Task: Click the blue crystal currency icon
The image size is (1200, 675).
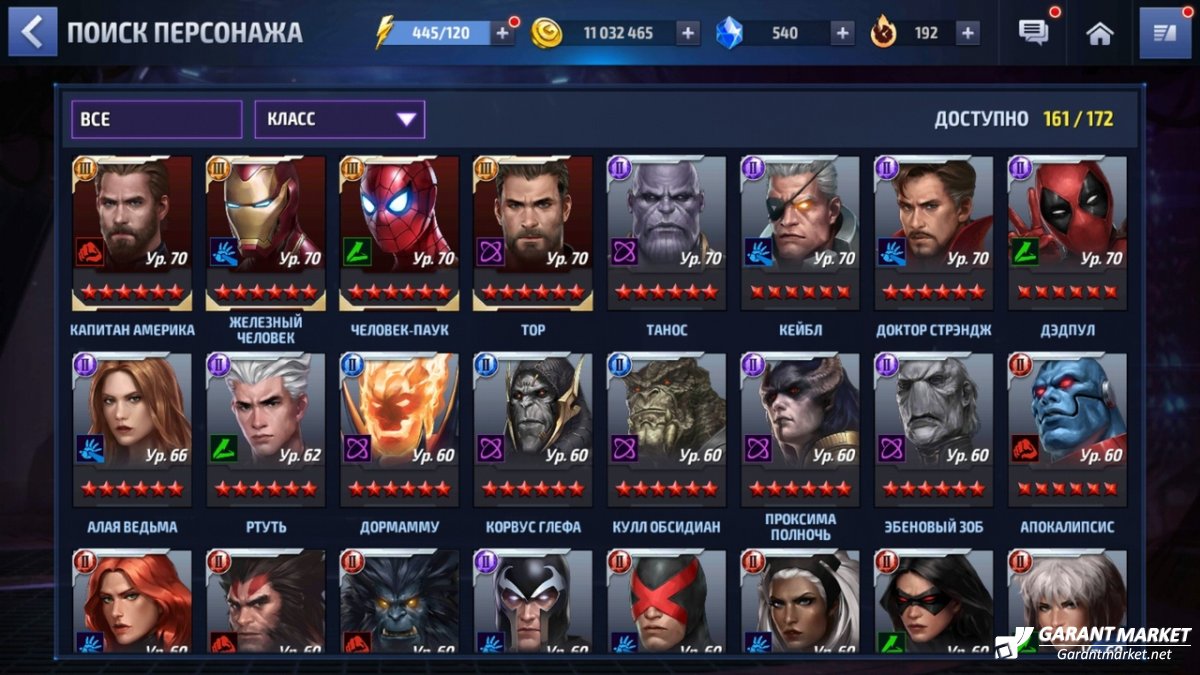Action: pos(730,33)
